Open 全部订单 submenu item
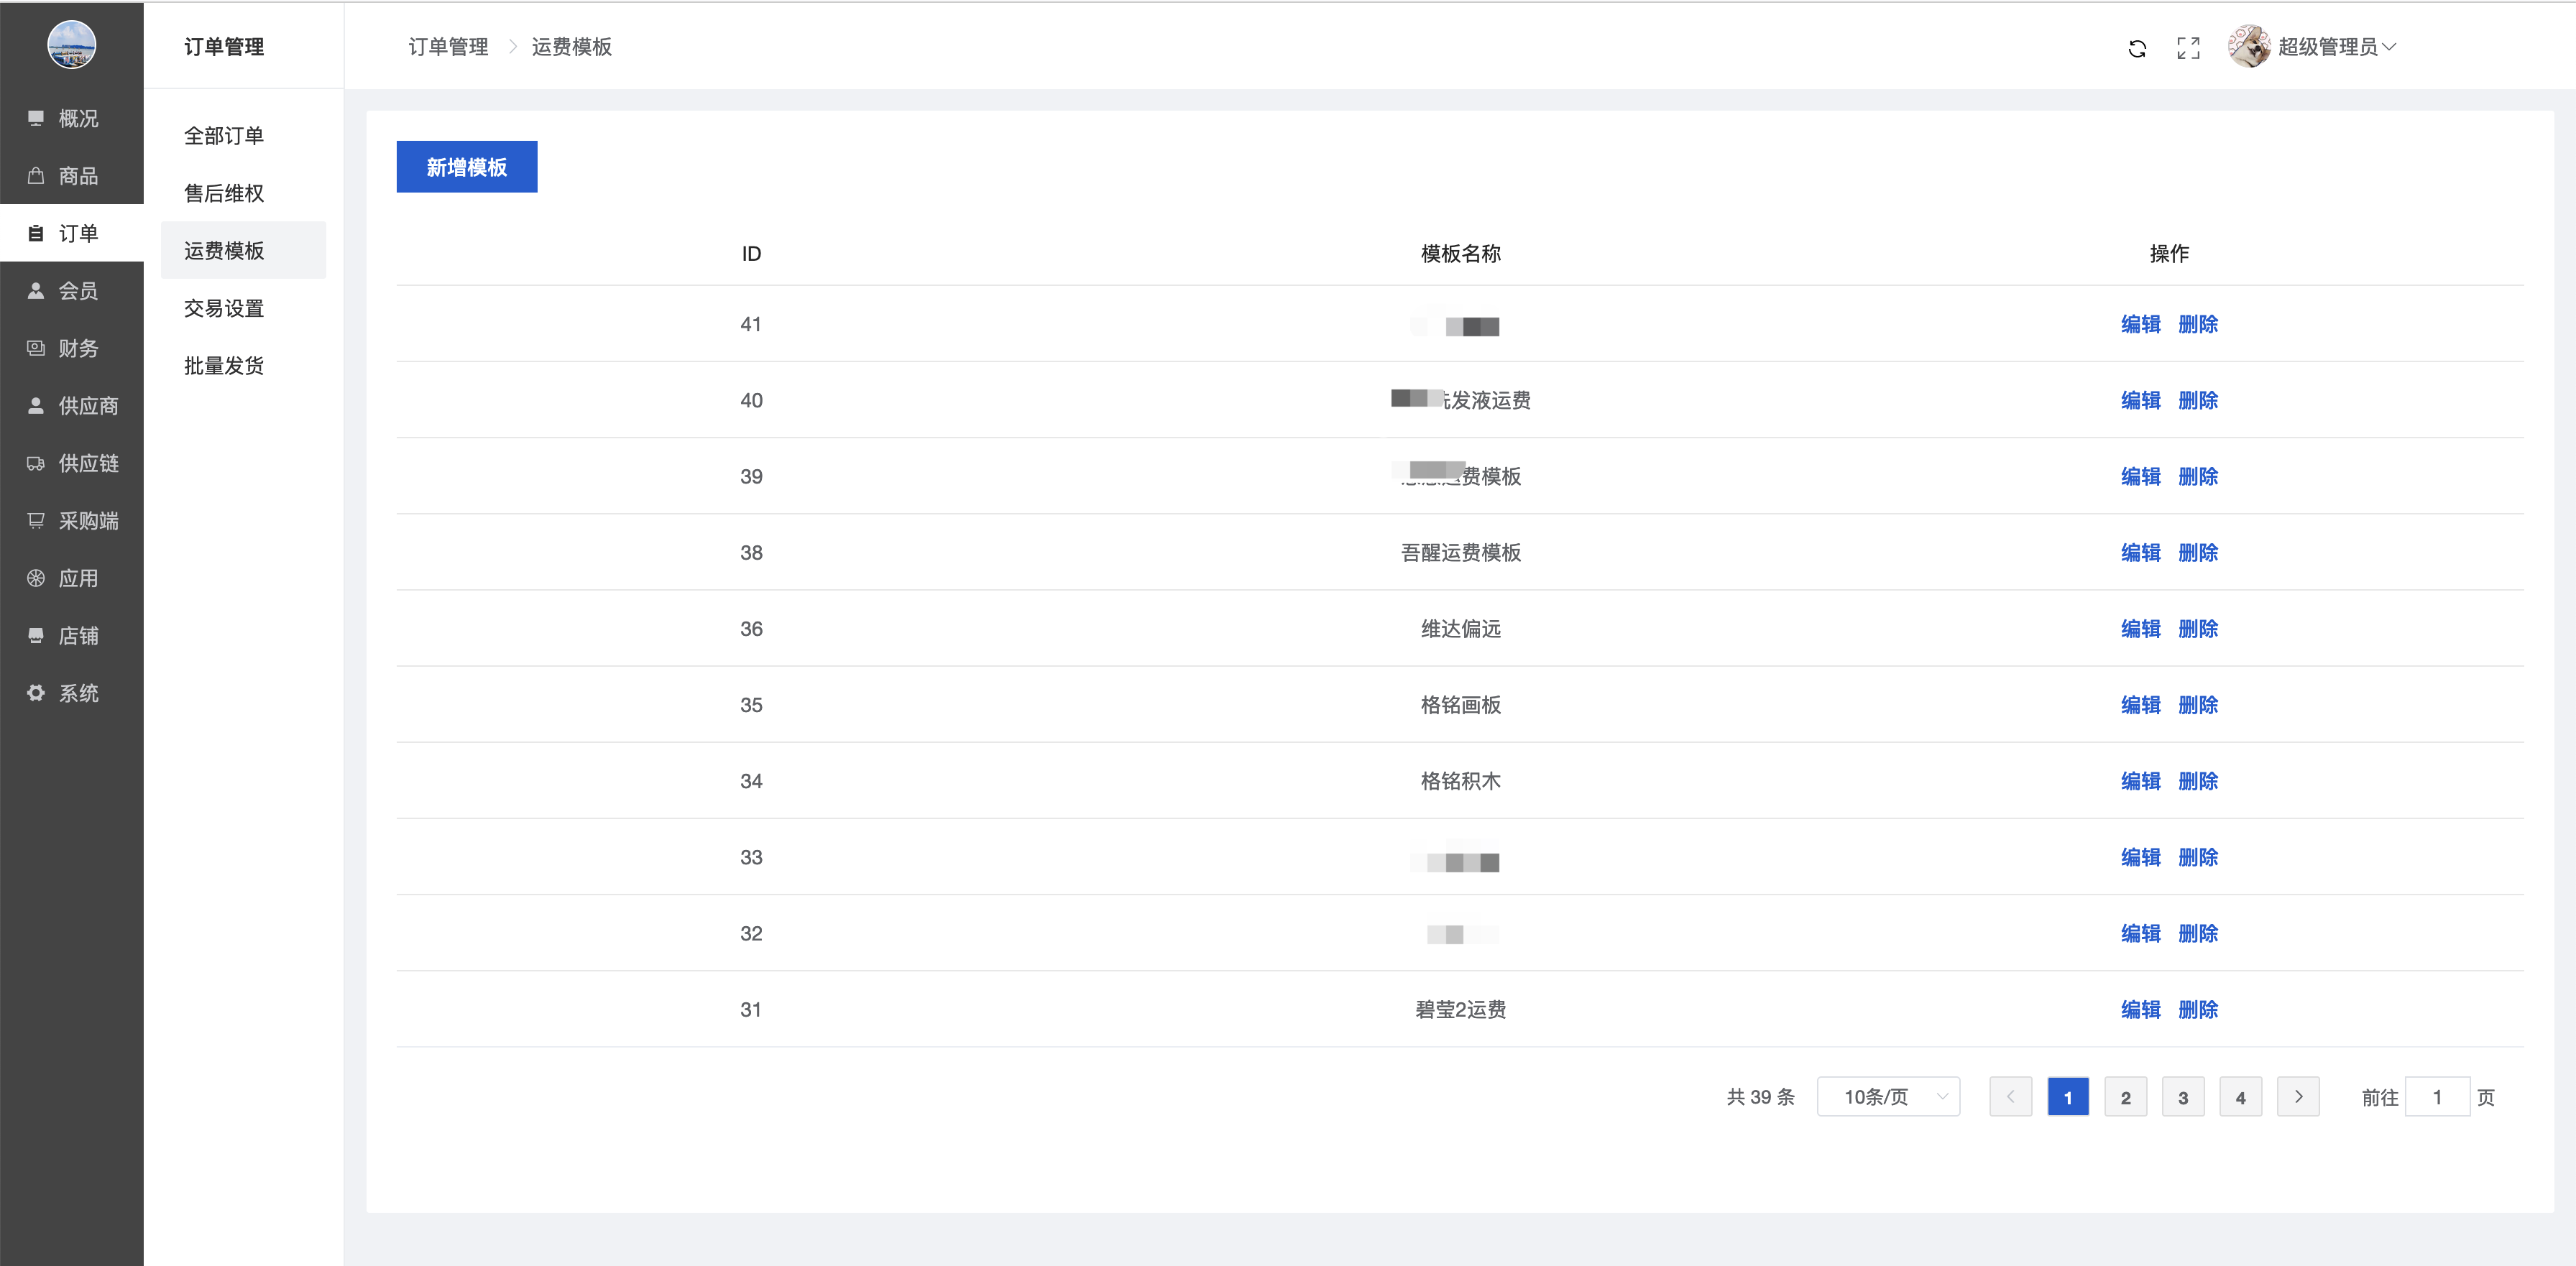This screenshot has height=1266, width=2576. pos(224,136)
